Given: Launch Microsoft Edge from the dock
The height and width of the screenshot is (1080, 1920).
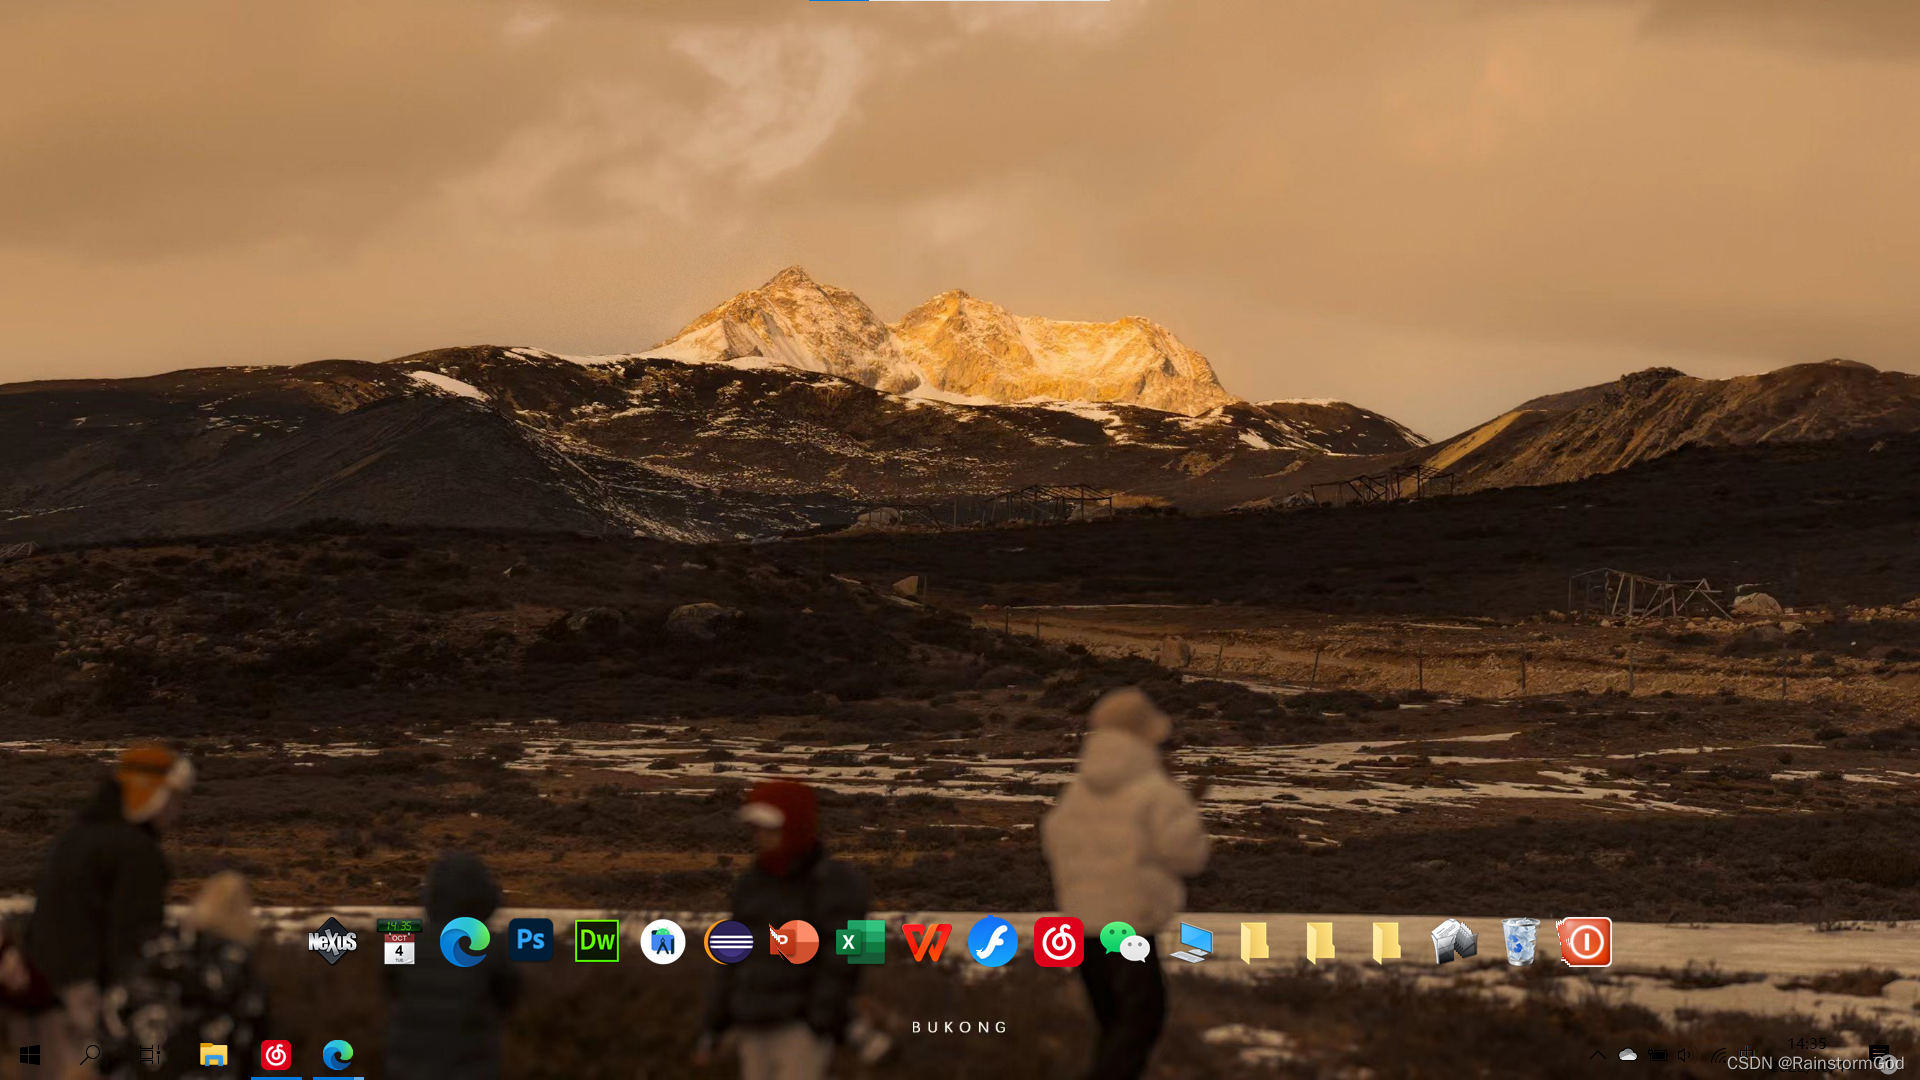Looking at the screenshot, I should (465, 942).
